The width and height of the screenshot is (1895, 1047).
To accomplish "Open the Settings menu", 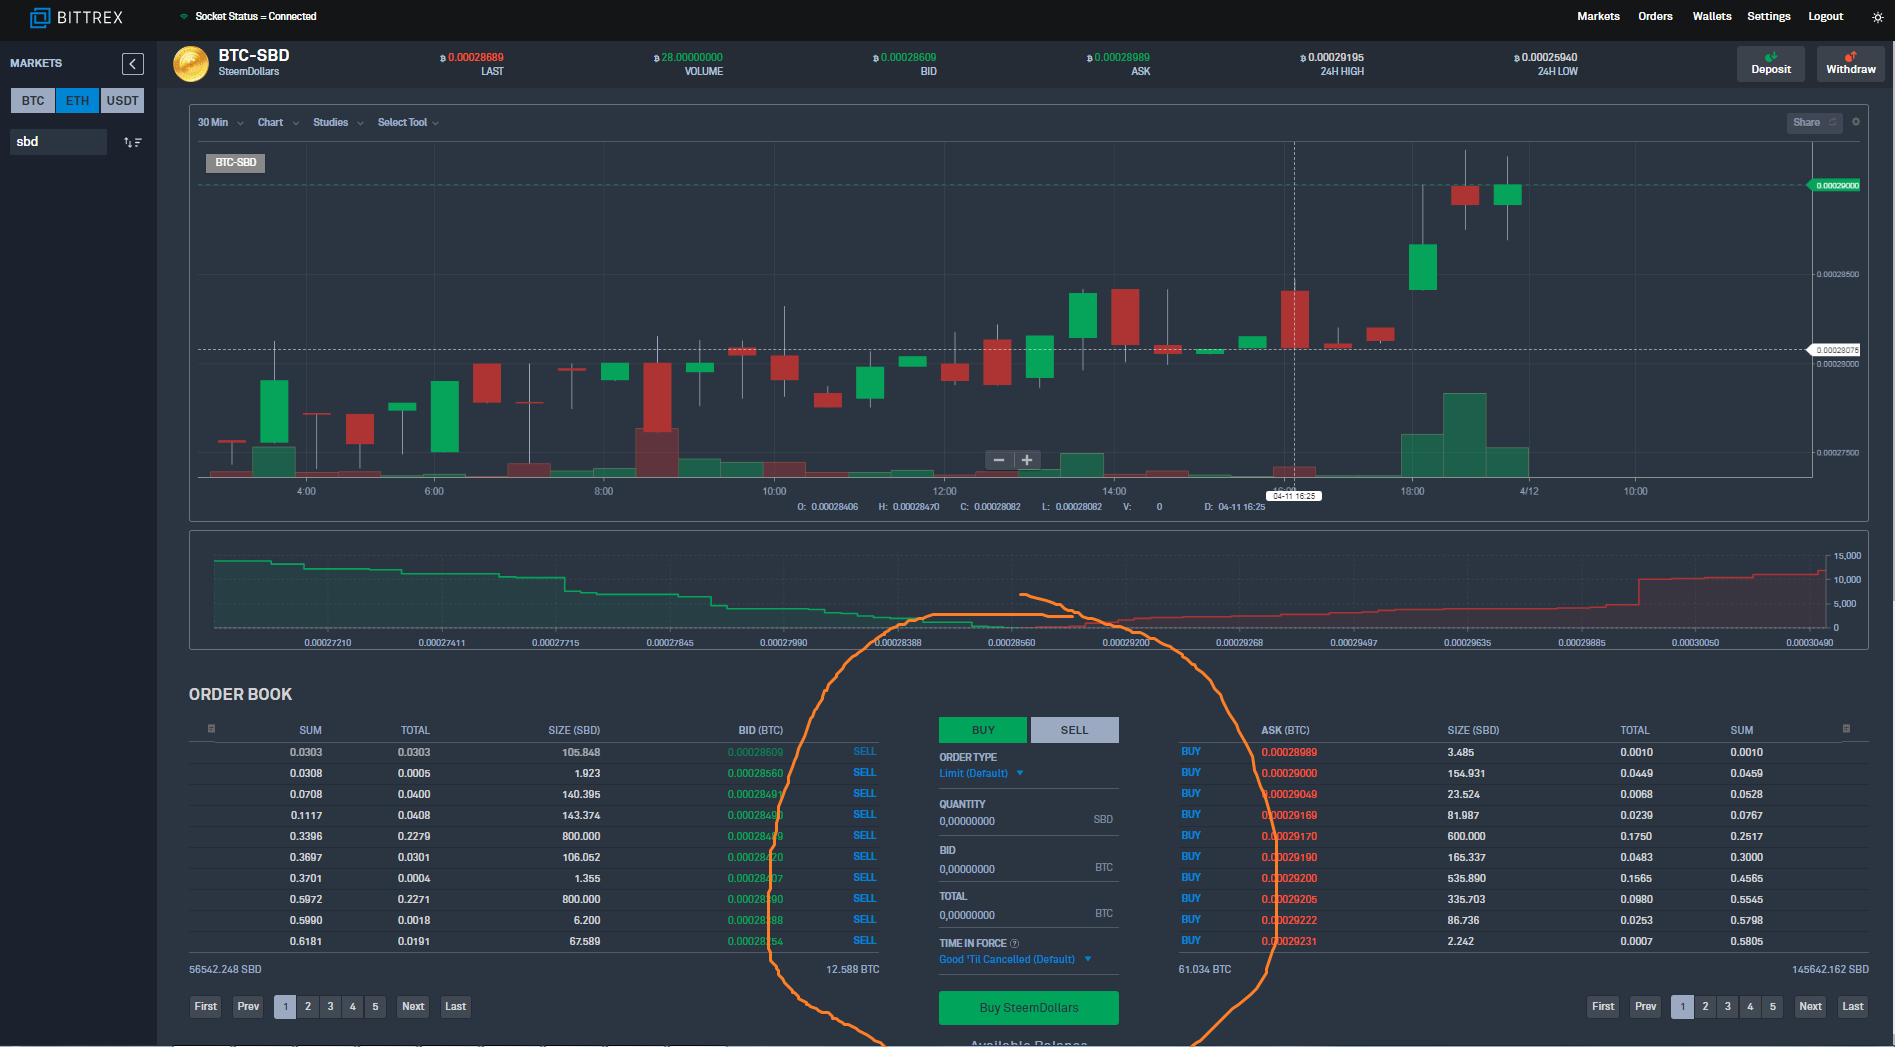I will point(1768,17).
